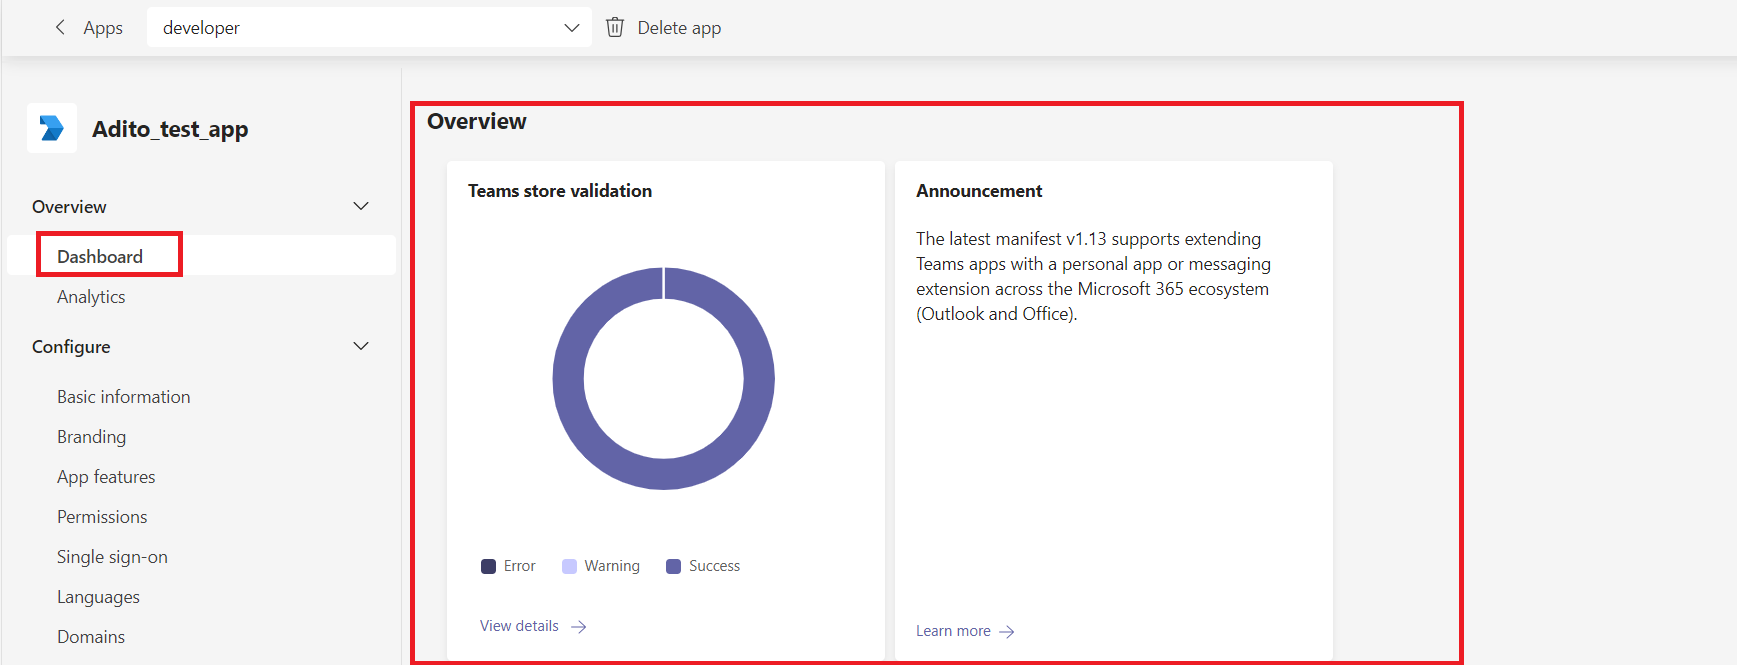
Task: Open View details for store validation
Action: pos(519,626)
